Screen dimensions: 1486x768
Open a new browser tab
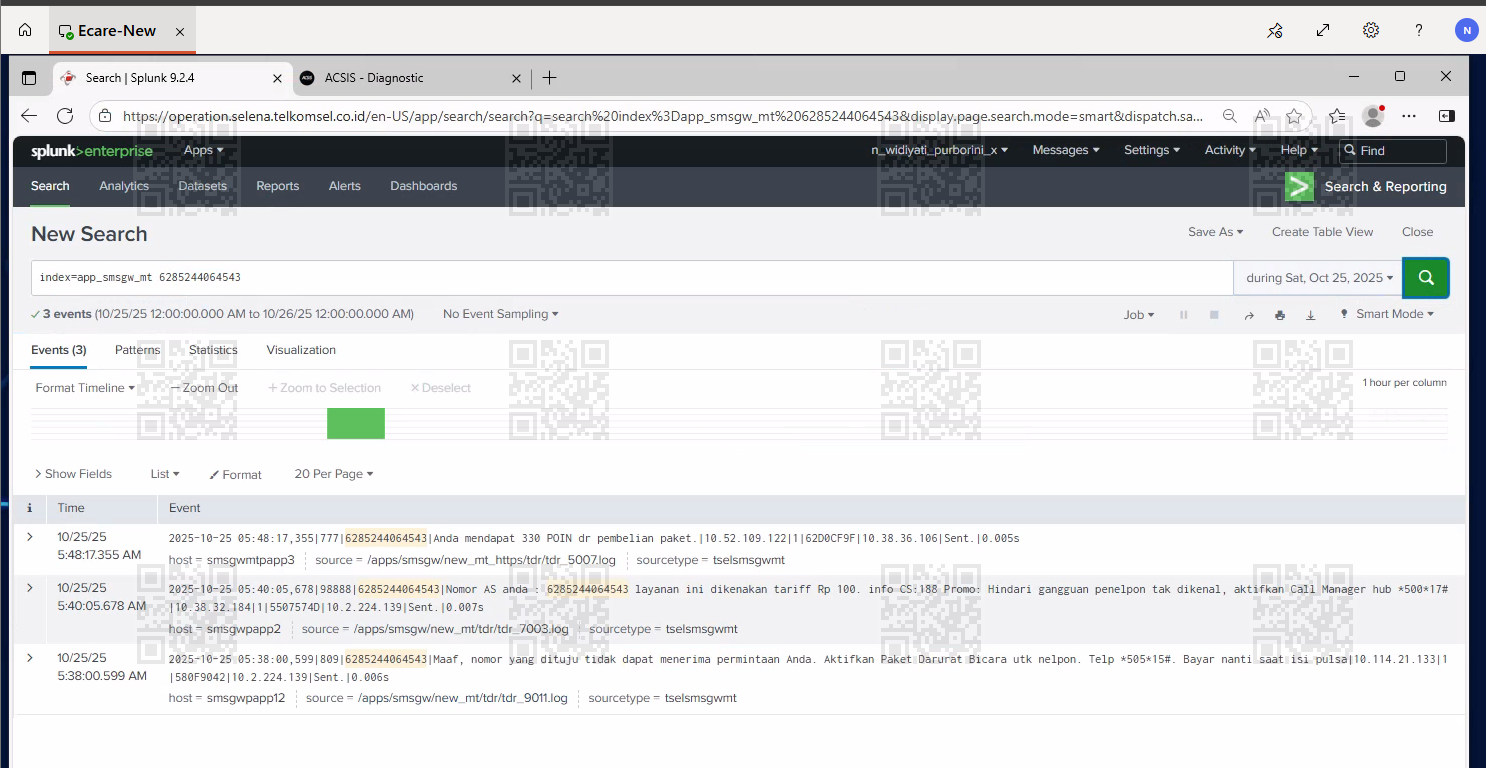click(549, 78)
